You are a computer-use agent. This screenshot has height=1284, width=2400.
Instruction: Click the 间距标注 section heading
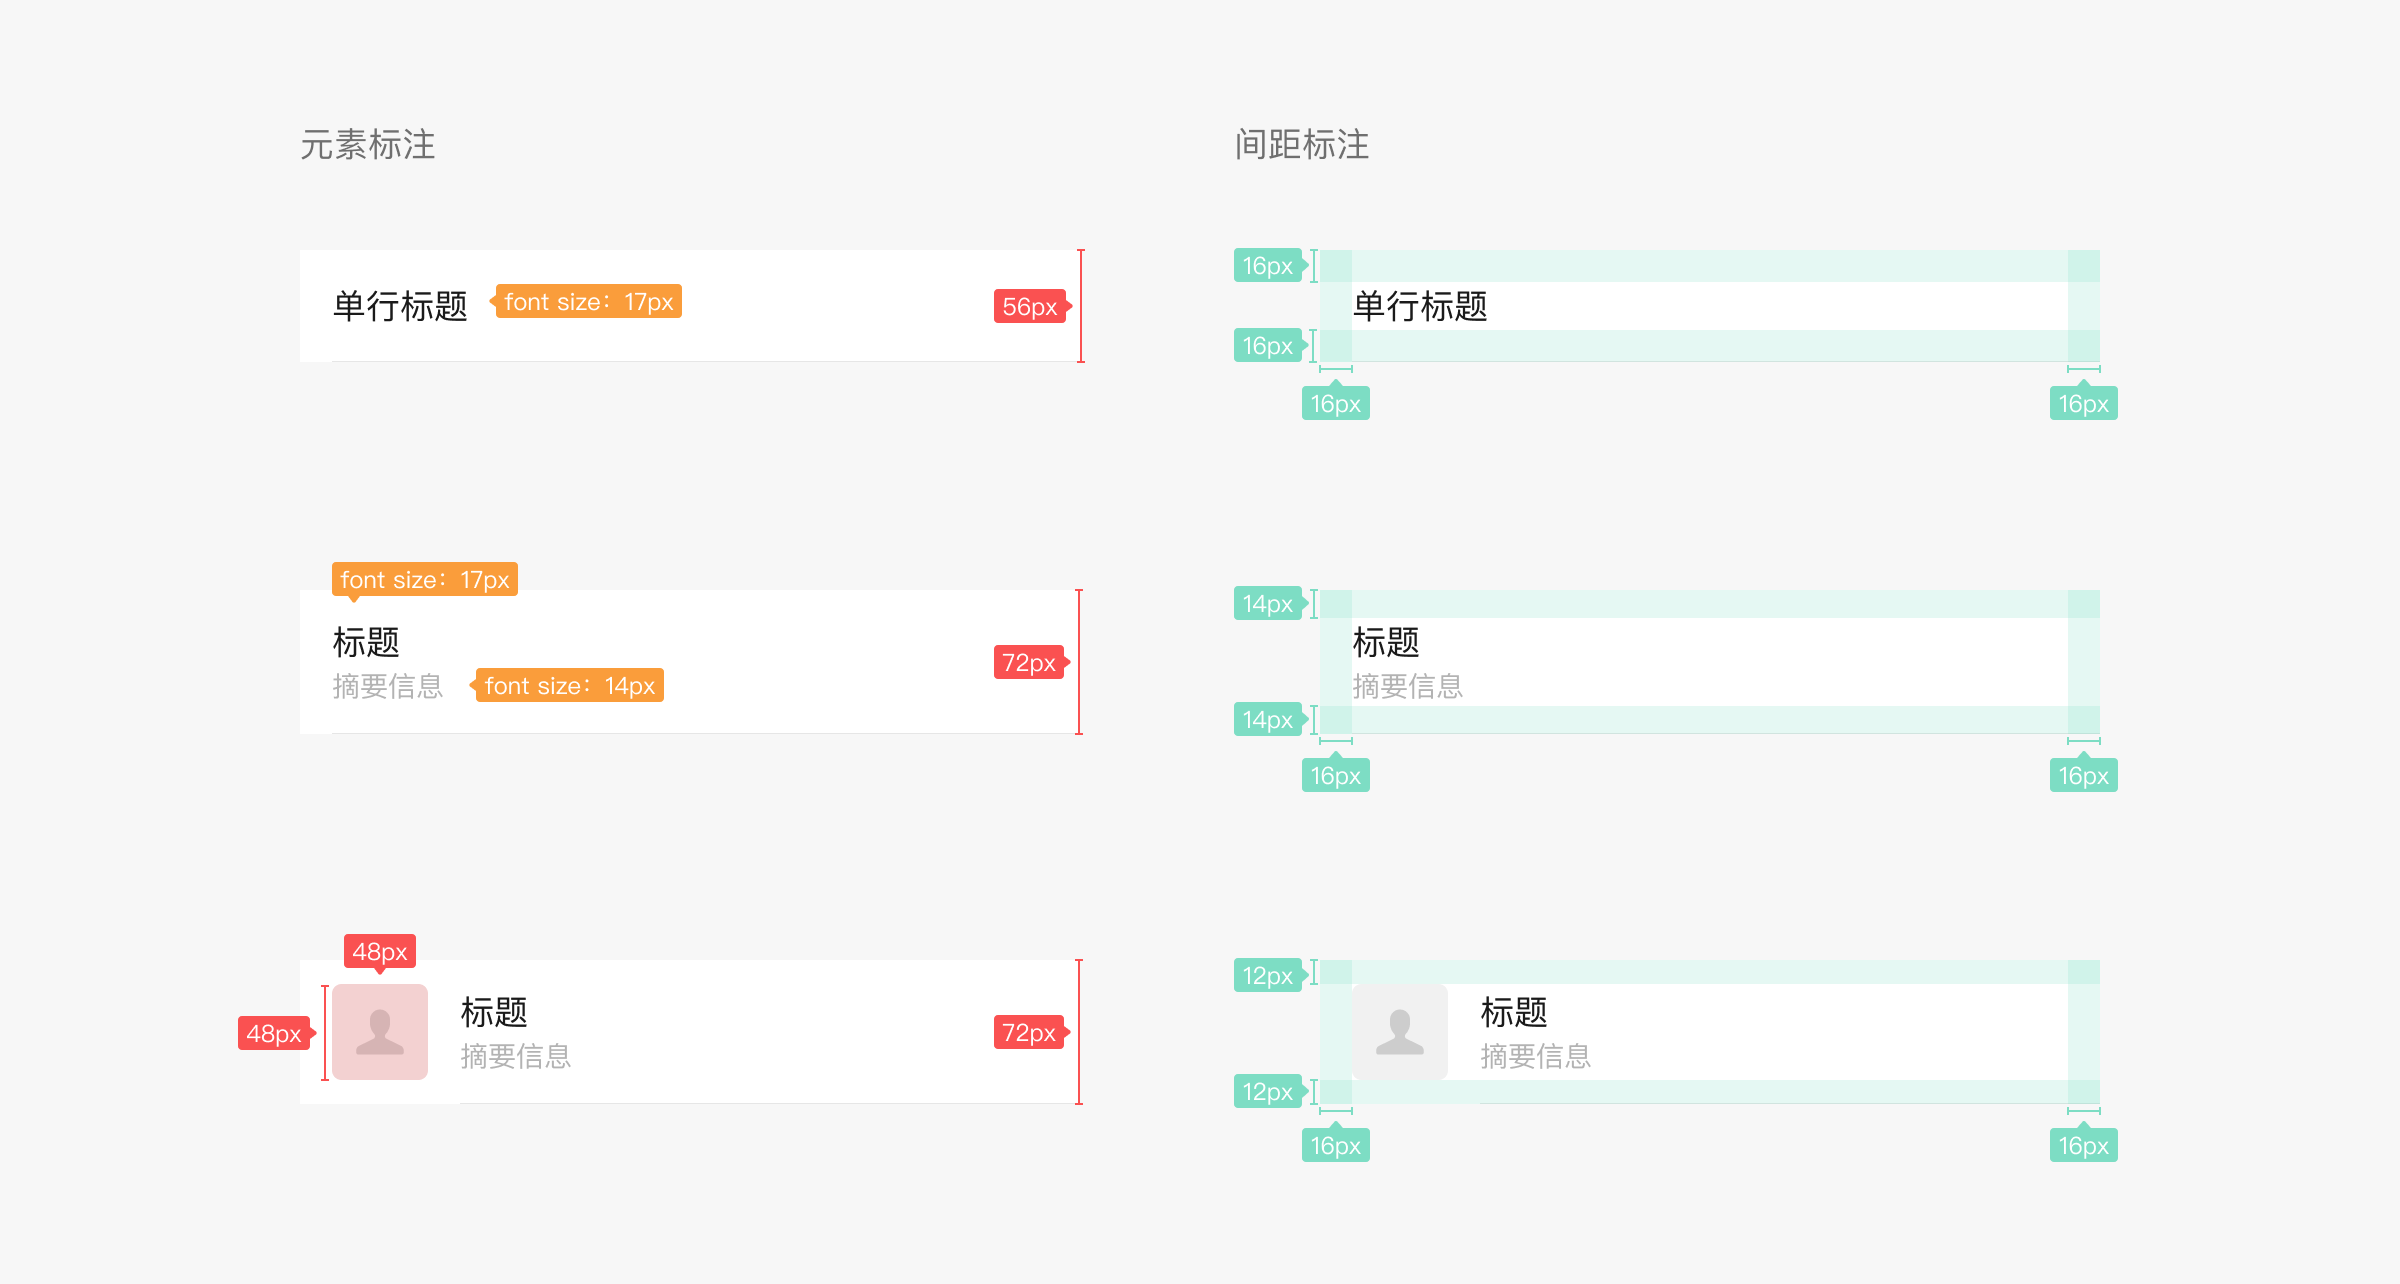[x=1302, y=145]
